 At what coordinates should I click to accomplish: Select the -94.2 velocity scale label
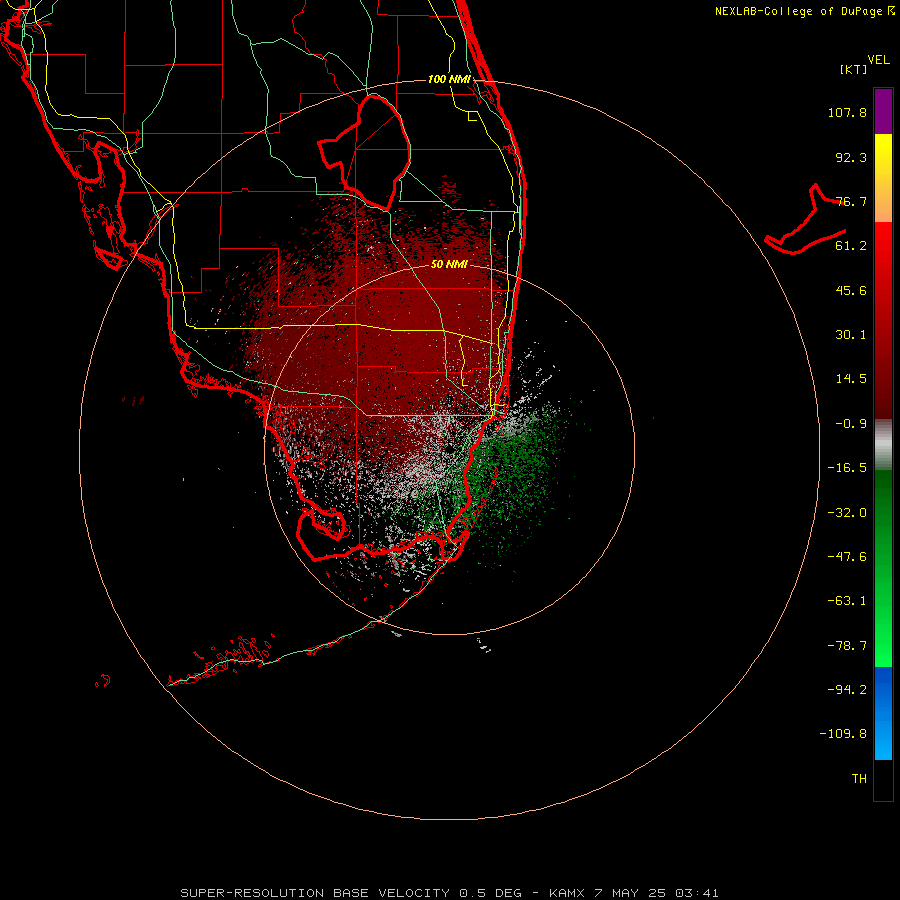pyautogui.click(x=847, y=689)
